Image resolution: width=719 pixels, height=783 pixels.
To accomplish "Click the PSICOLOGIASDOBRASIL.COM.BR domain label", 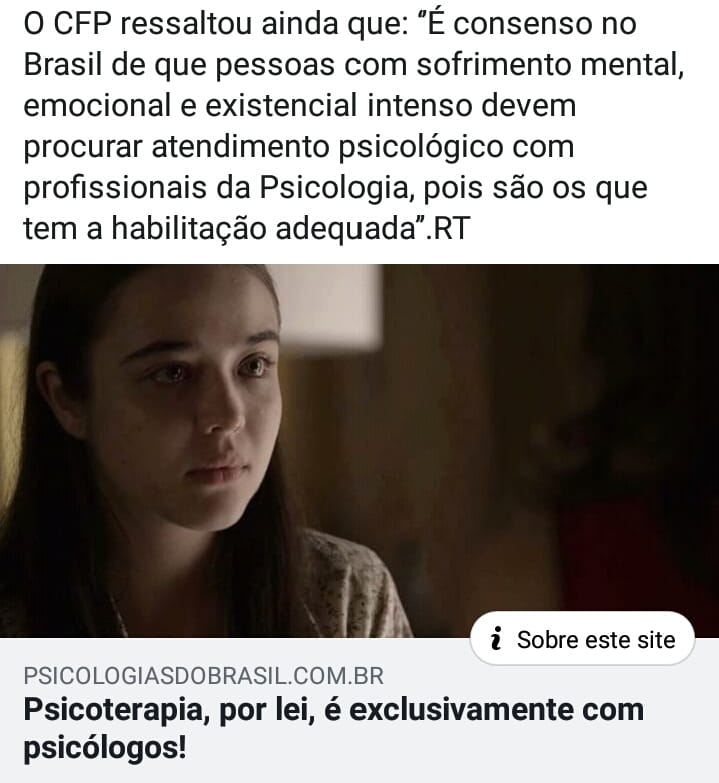I will [x=204, y=676].
